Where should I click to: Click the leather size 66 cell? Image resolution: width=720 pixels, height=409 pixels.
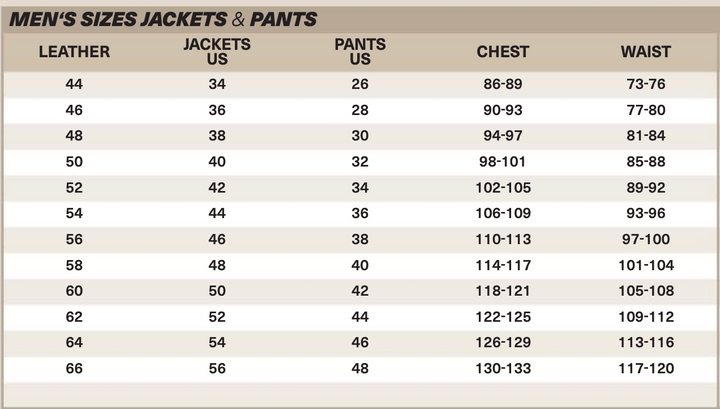(x=74, y=368)
